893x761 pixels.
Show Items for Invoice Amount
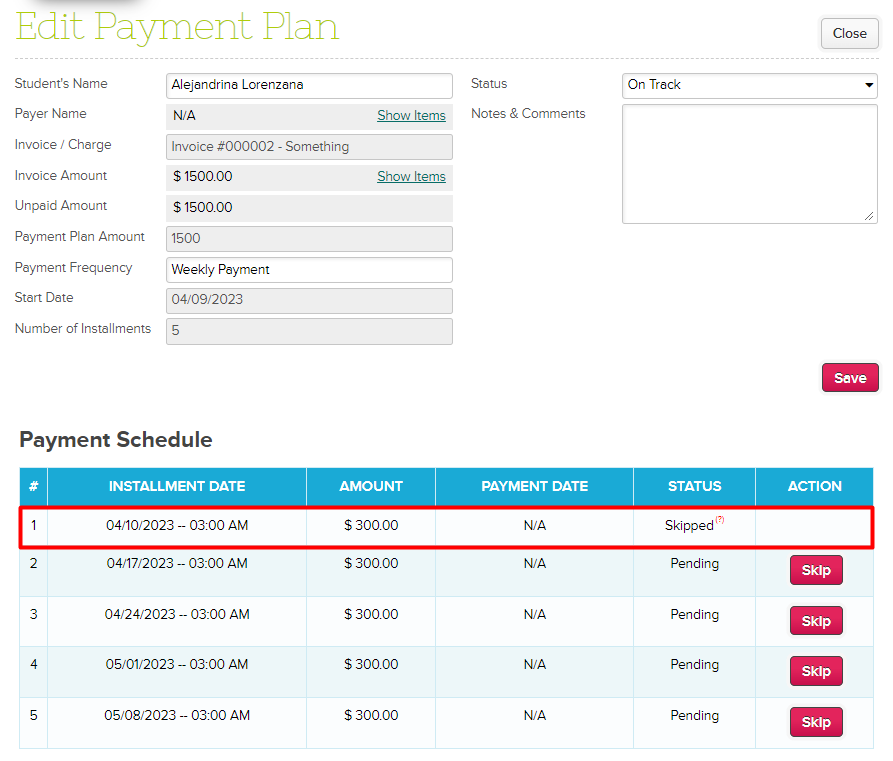click(x=411, y=177)
